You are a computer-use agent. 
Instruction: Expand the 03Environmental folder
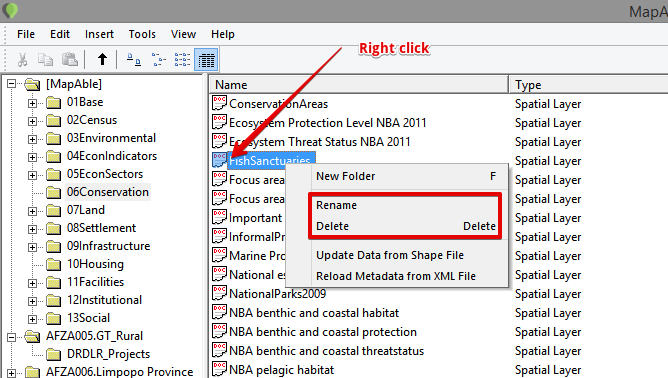coord(32,139)
